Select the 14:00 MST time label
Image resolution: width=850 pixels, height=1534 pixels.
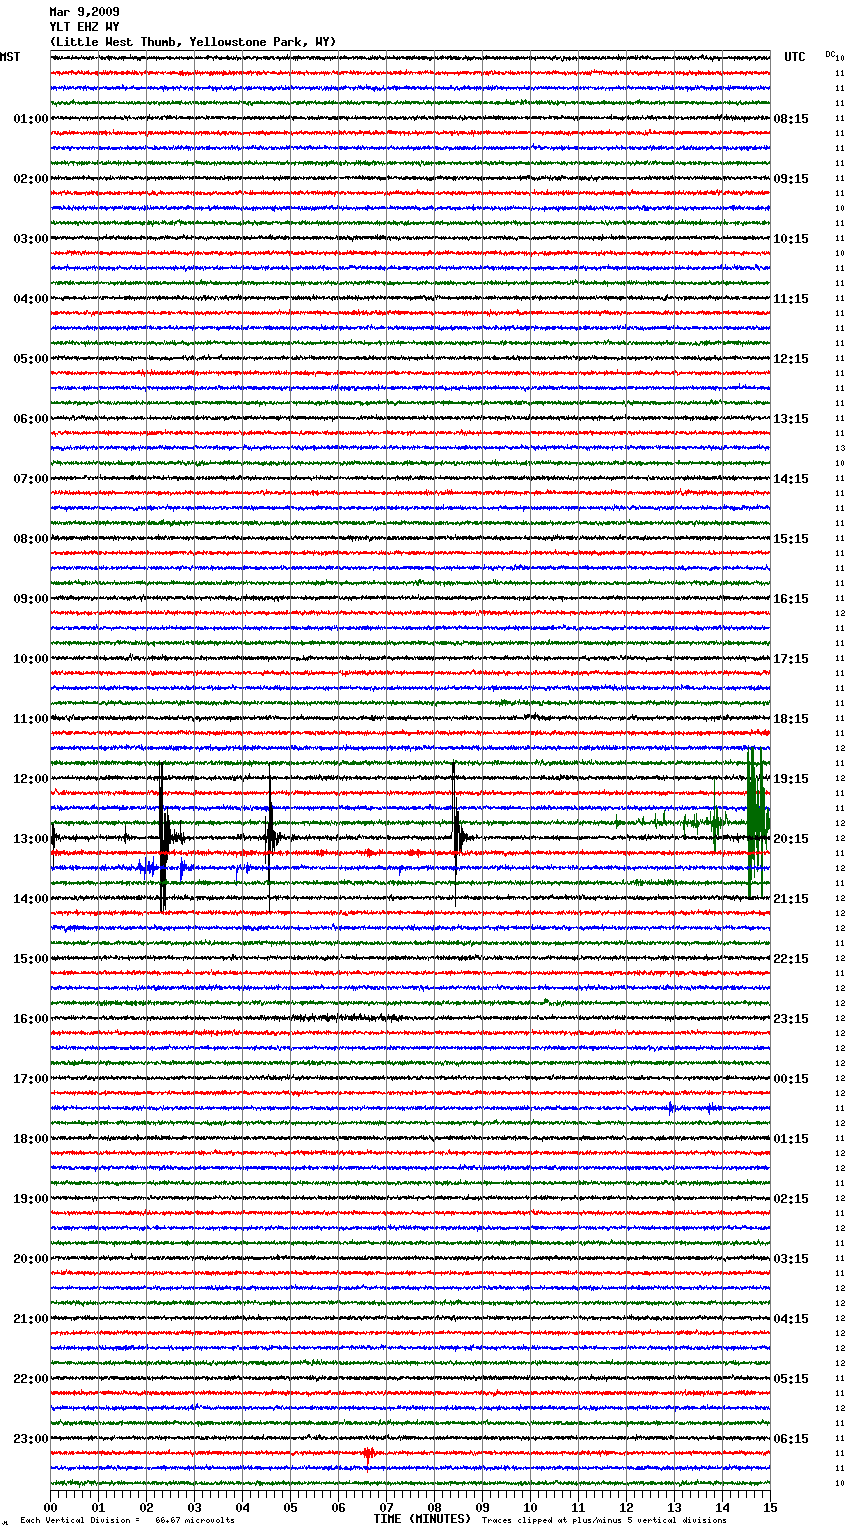[x=31, y=899]
